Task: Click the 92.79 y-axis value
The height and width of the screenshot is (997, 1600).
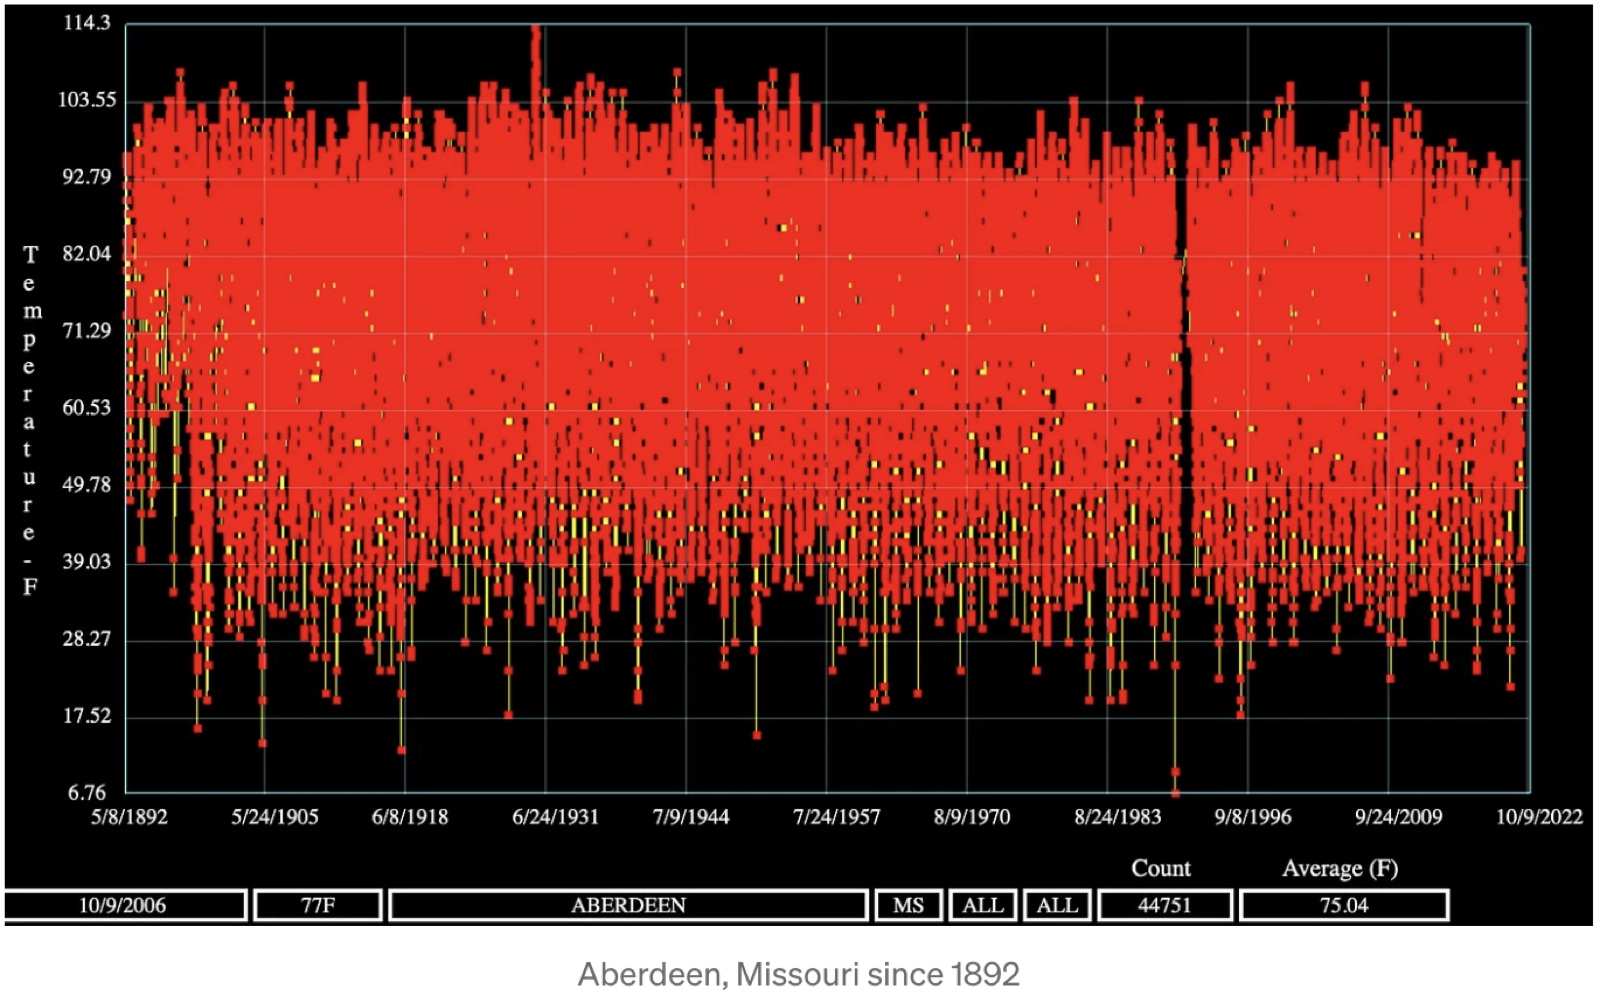Action: tap(87, 177)
